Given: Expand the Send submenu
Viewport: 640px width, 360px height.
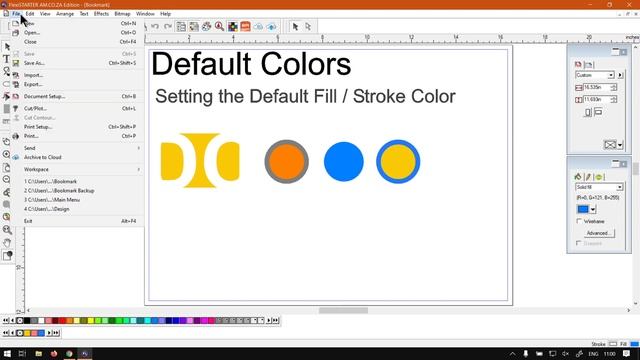Looking at the screenshot, I should coord(81,148).
